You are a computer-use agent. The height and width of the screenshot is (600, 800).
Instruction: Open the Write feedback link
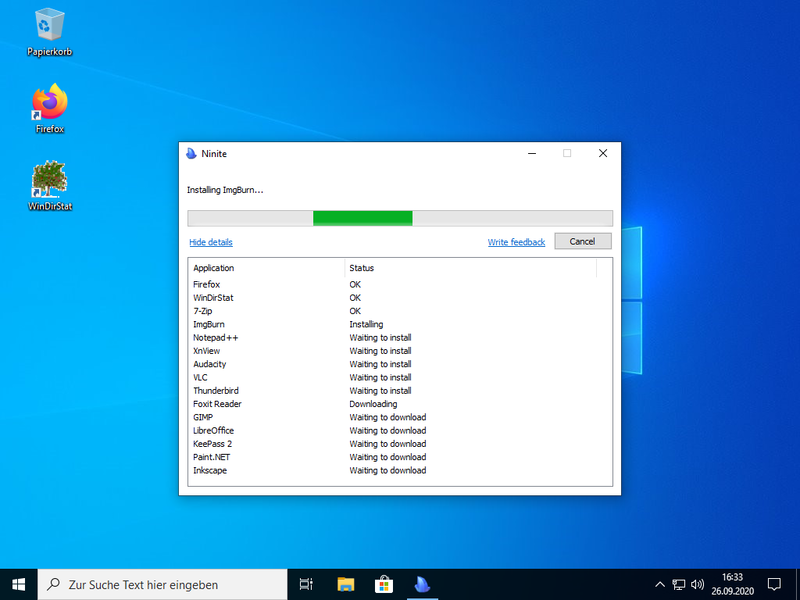point(516,241)
